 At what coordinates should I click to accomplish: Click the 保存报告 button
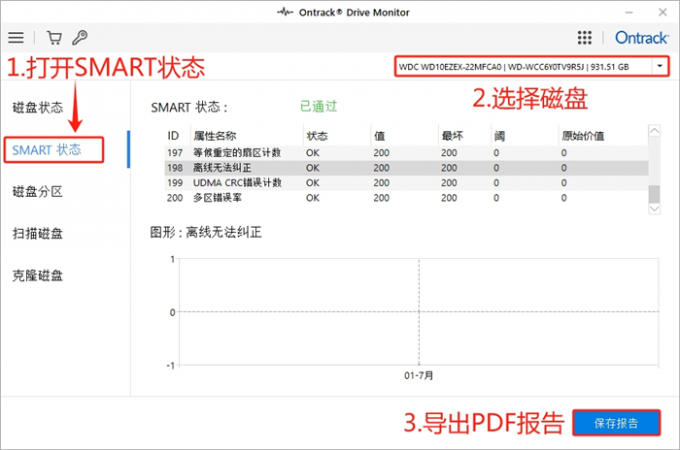[616, 423]
